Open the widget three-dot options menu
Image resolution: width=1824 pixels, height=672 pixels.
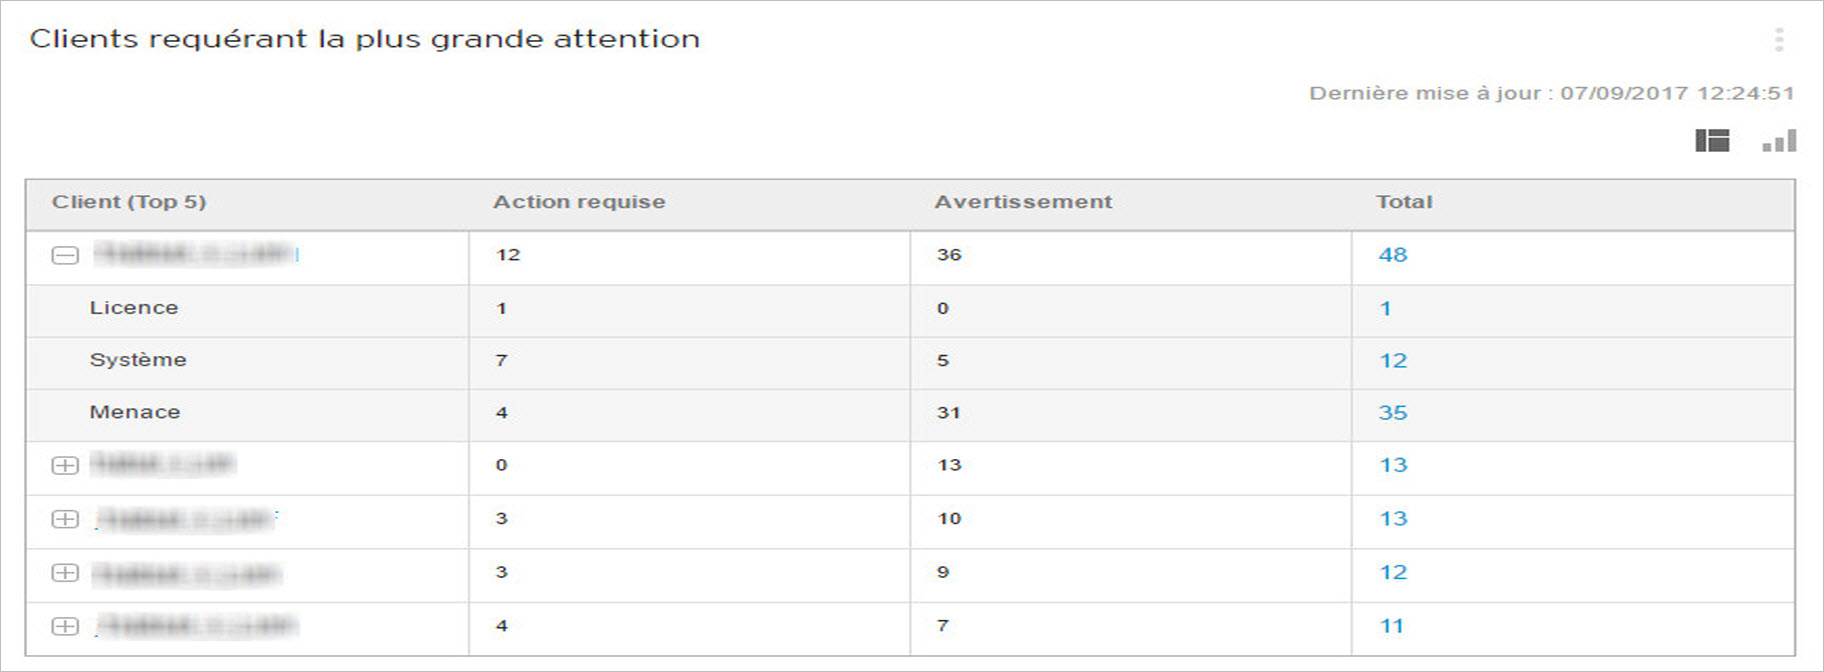pos(1778,40)
